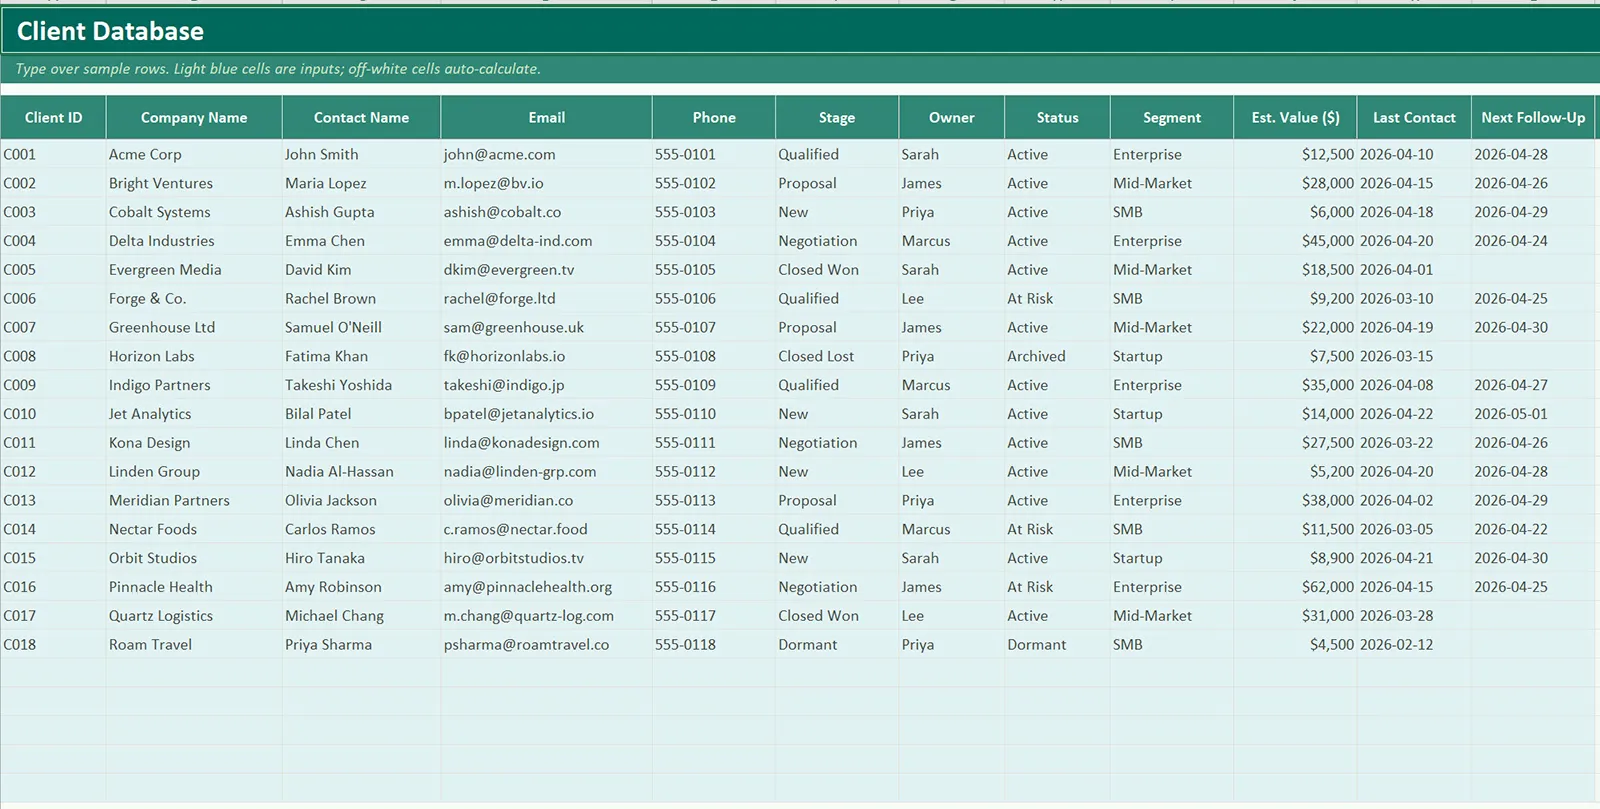Select the instructions subtitle about light blue cells
Screen dimensions: 1600x809
800,69
